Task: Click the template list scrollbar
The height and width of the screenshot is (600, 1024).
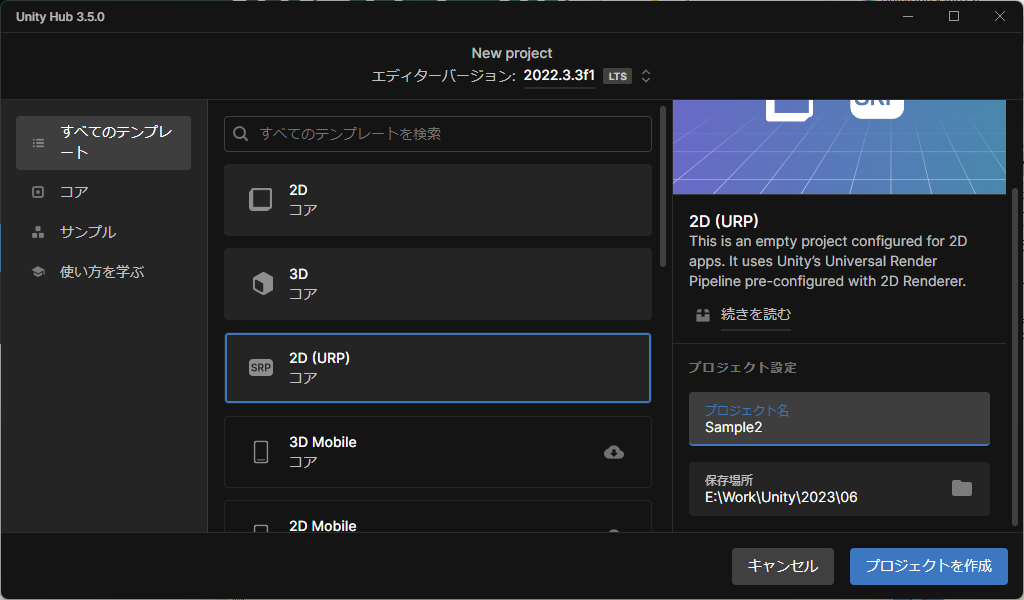Action: pyautogui.click(x=663, y=187)
